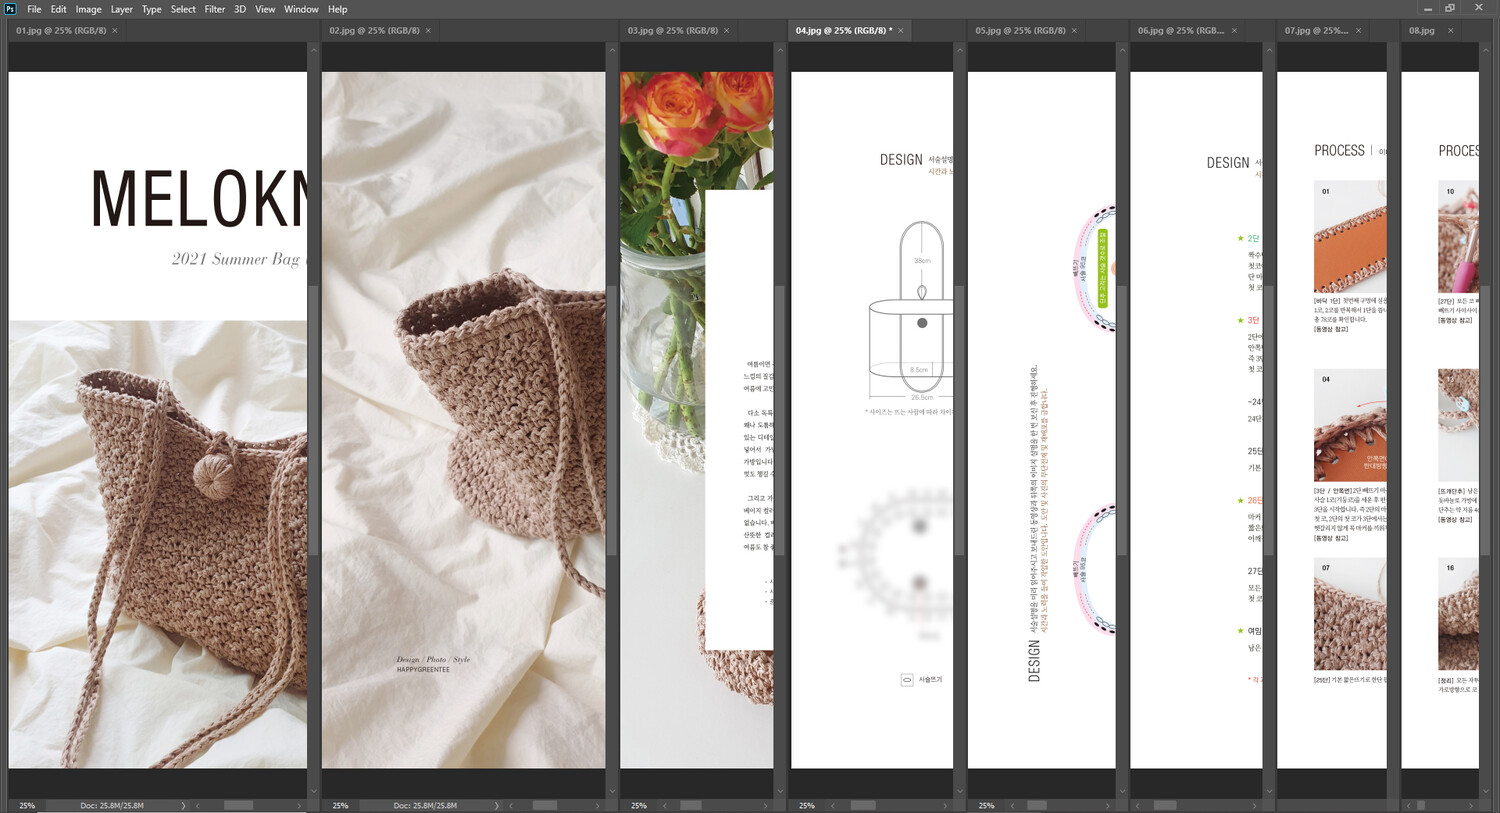Click scroll-down arrow of 02.jpg vertical scrollbar
The width and height of the screenshot is (1500, 813).
(x=611, y=791)
